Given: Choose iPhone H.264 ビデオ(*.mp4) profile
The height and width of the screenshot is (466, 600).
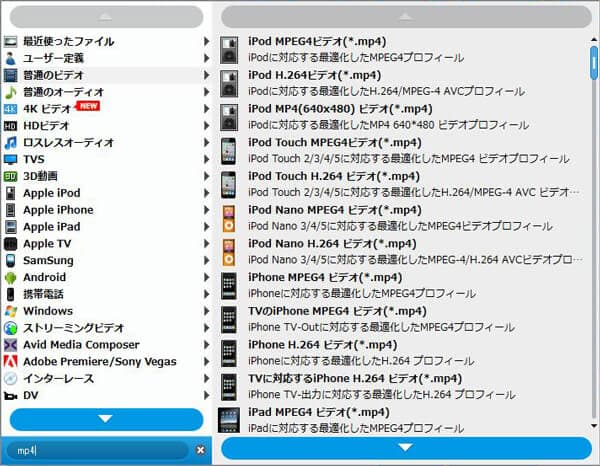Looking at the screenshot, I should tap(402, 353).
